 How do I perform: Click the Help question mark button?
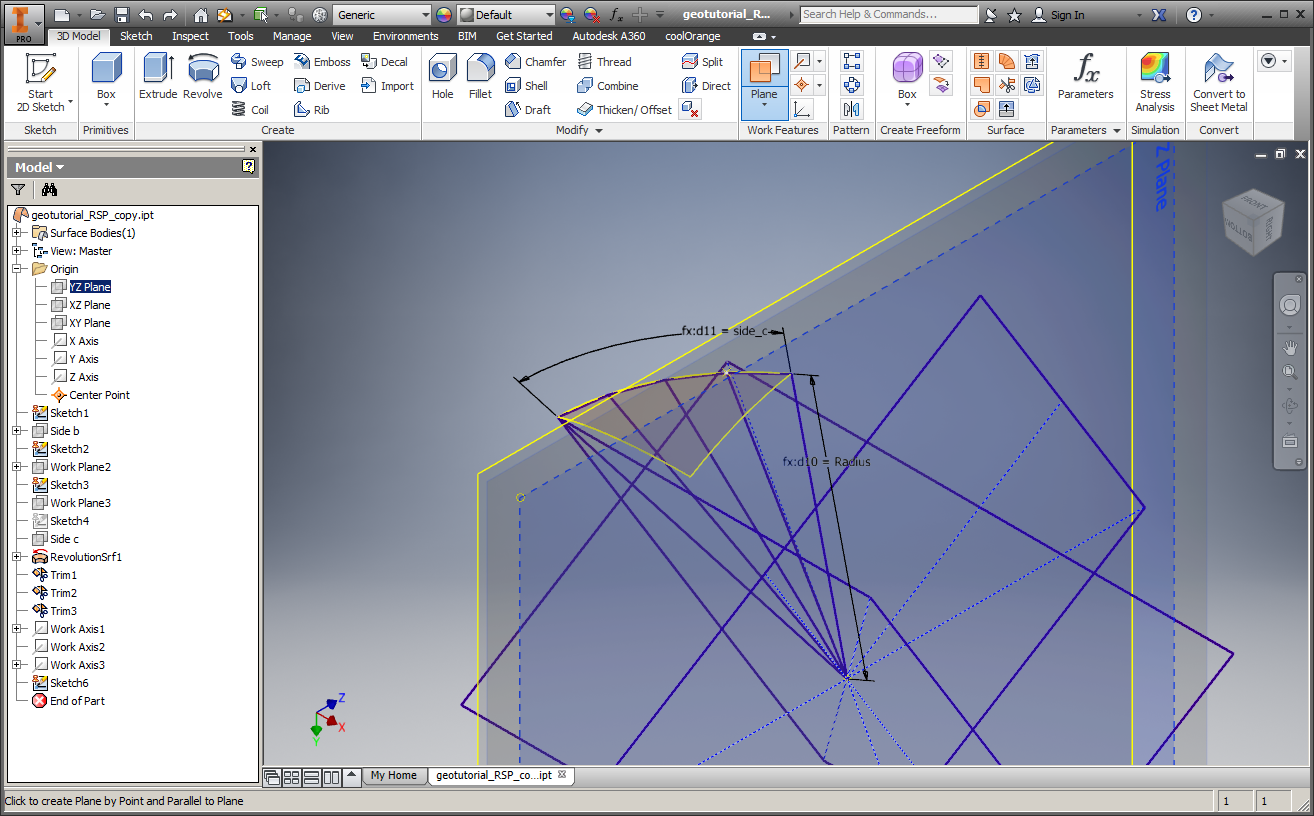coord(1193,15)
